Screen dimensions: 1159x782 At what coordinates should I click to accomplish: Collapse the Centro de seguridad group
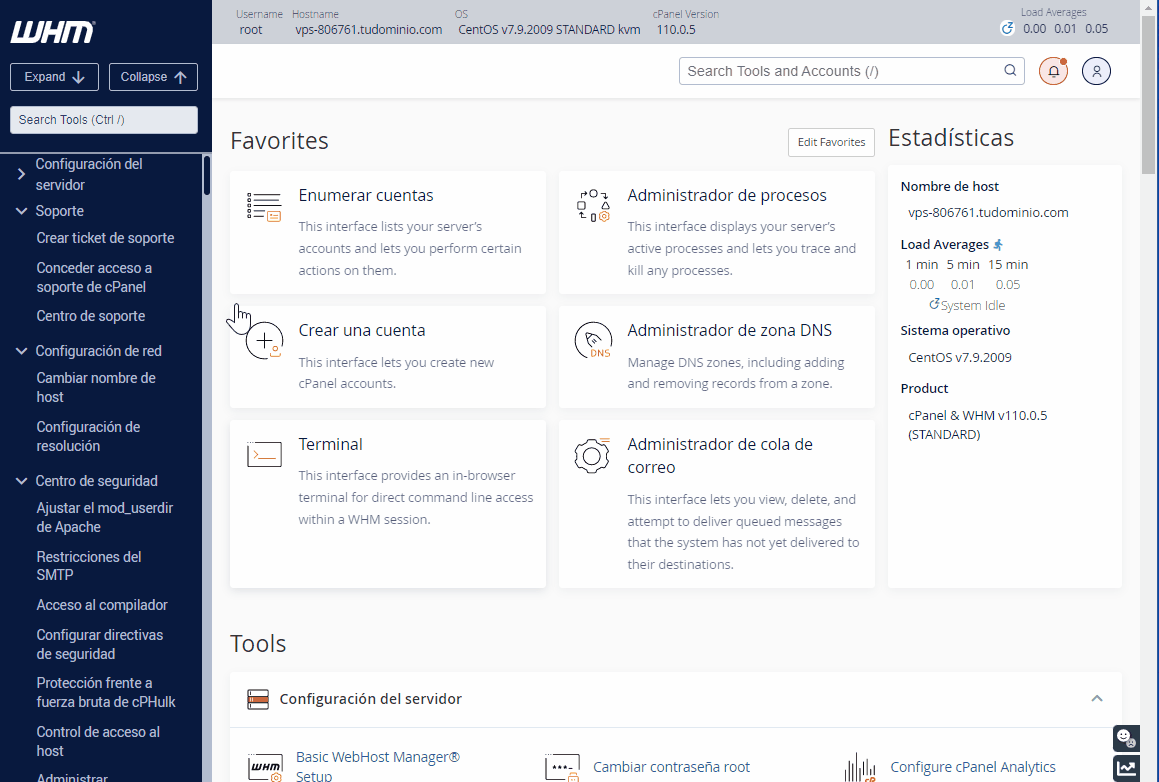point(21,481)
